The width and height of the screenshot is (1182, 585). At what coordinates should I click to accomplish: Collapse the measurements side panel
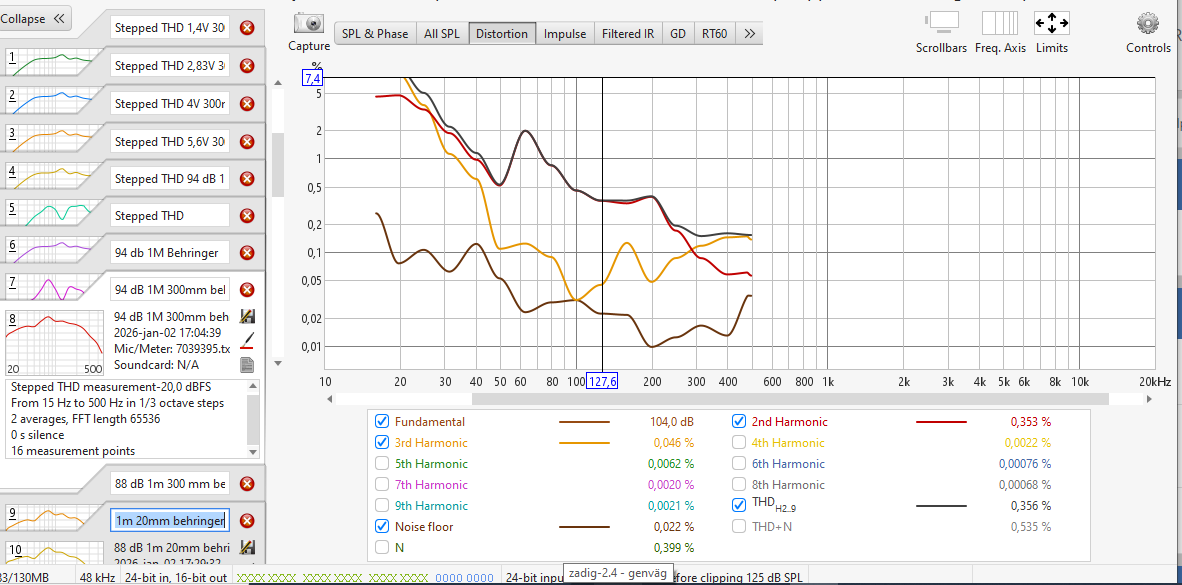(35, 18)
